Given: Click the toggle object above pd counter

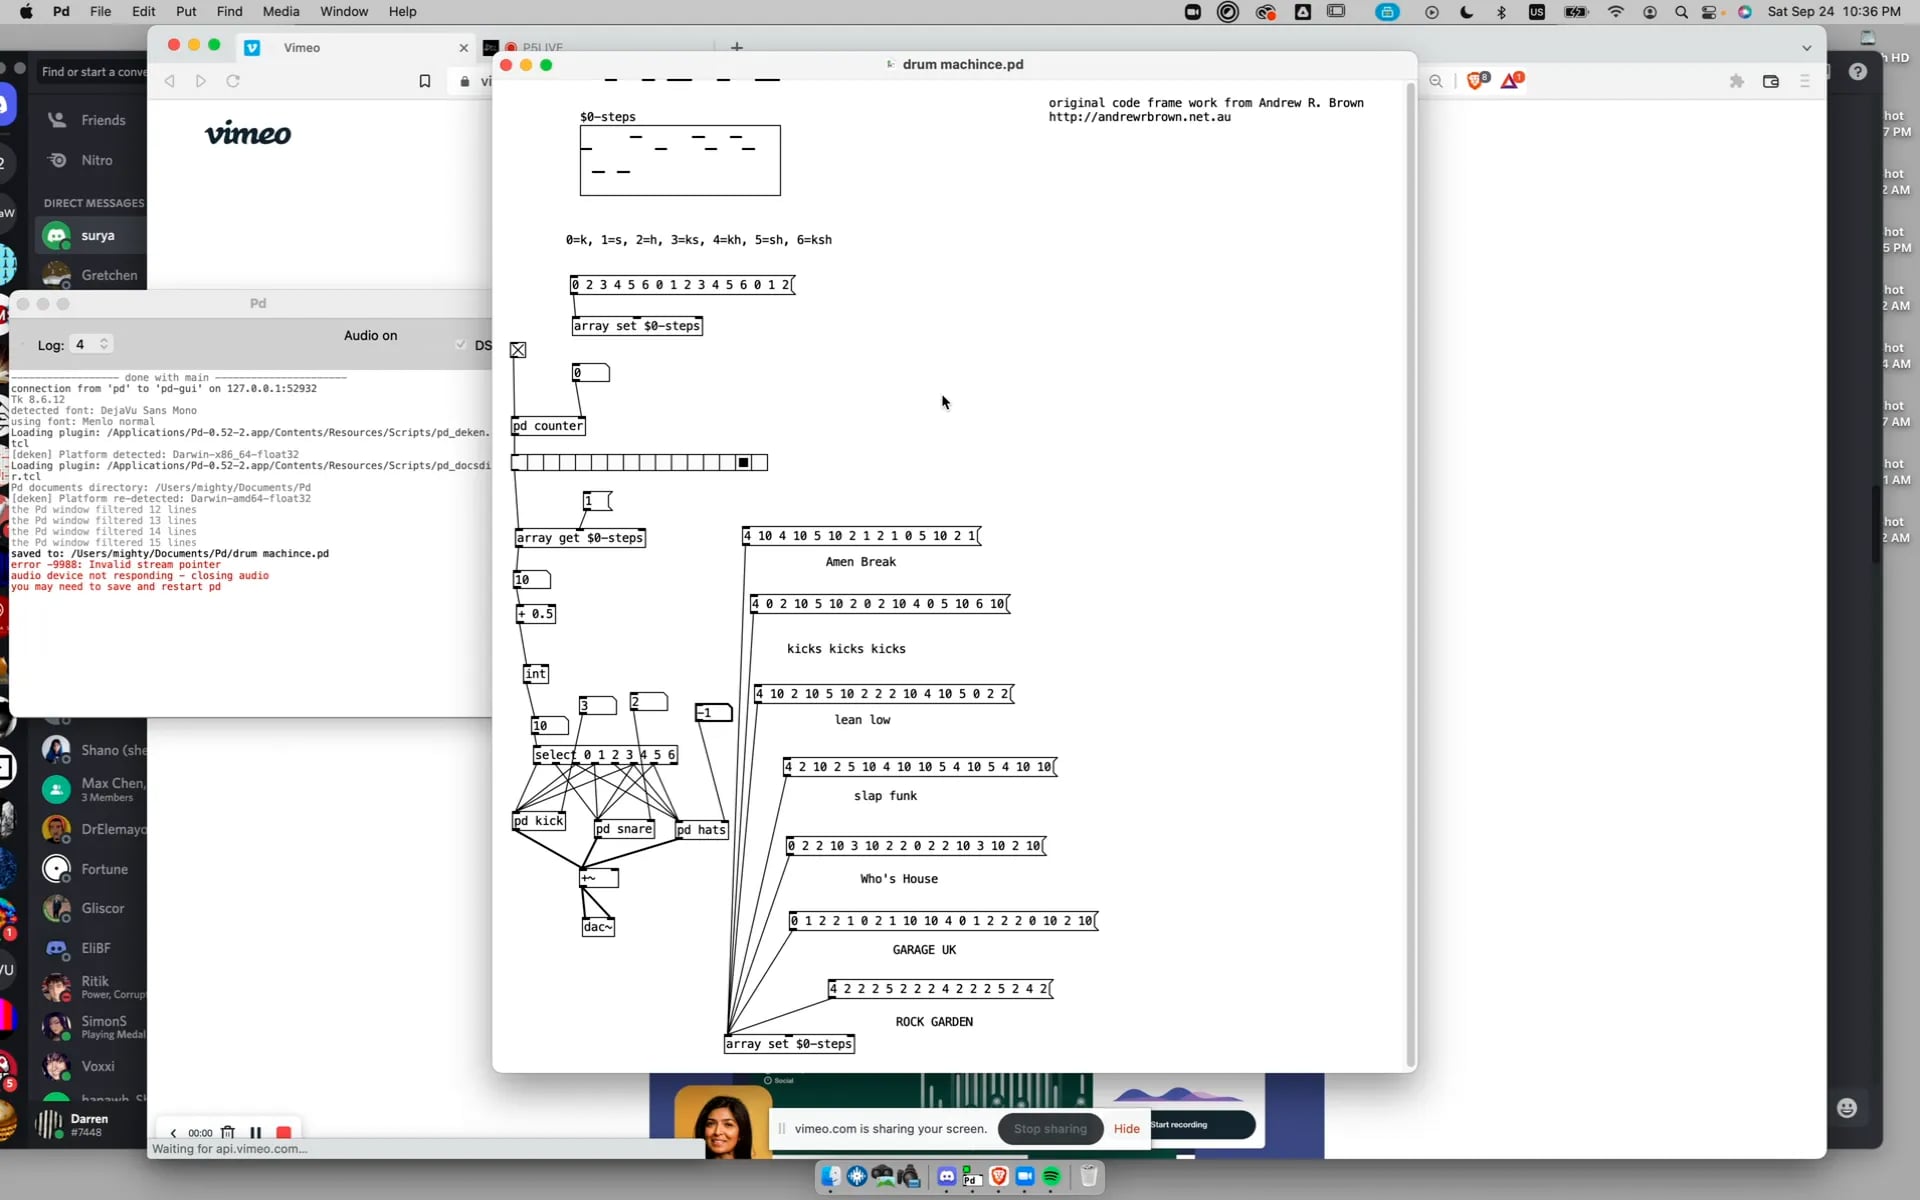Looking at the screenshot, I should pos(518,350).
